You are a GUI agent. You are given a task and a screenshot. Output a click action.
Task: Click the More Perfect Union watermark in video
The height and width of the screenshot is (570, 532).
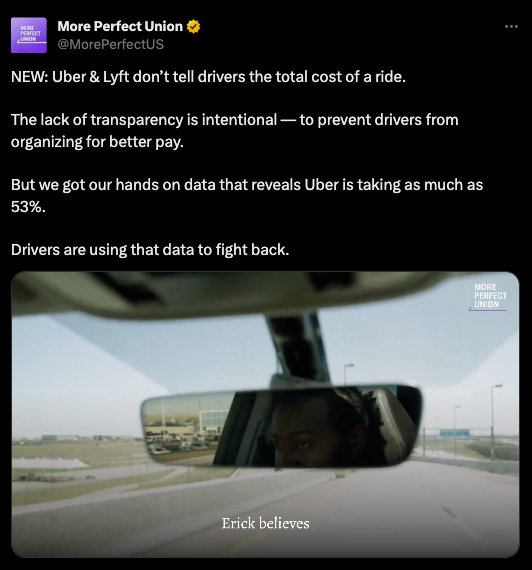click(488, 297)
